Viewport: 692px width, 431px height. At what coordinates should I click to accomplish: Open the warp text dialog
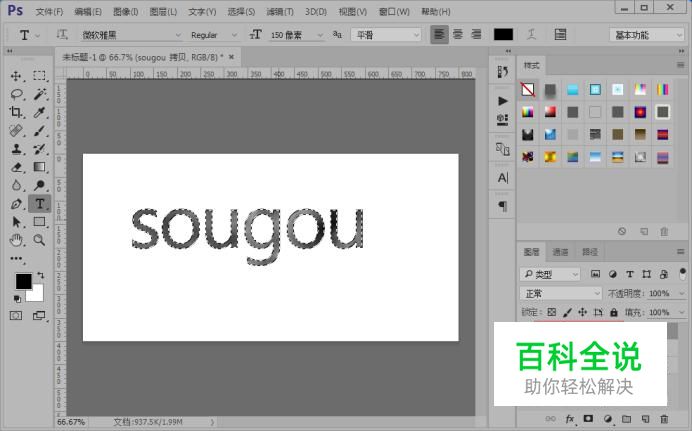point(532,34)
